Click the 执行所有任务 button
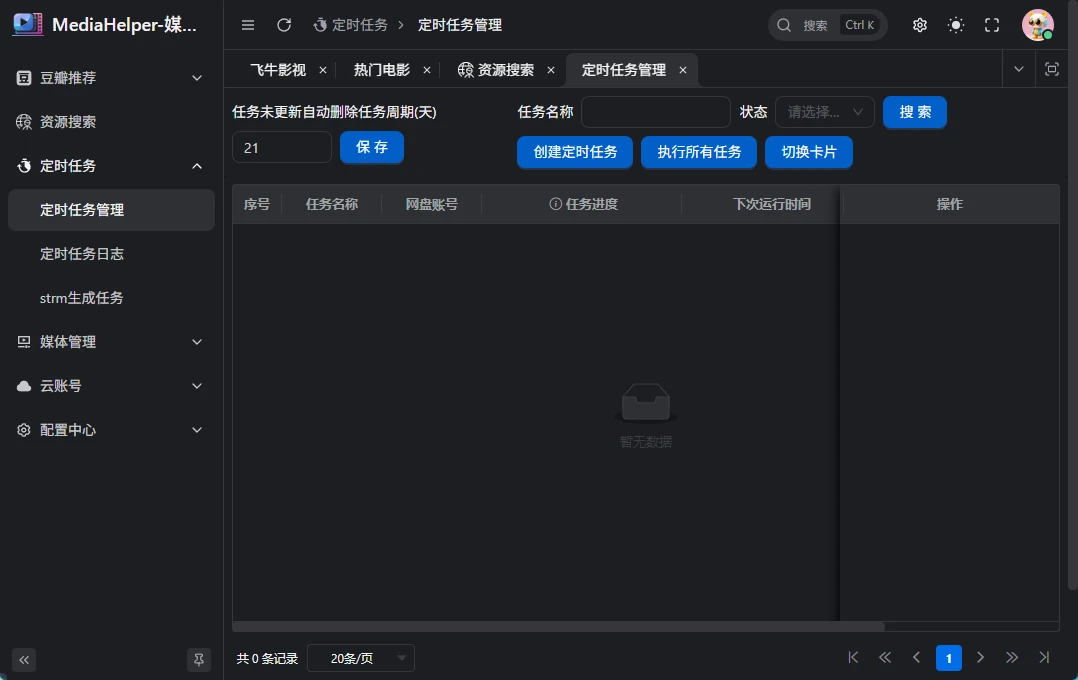Viewport: 1078px width, 680px height. pos(699,152)
